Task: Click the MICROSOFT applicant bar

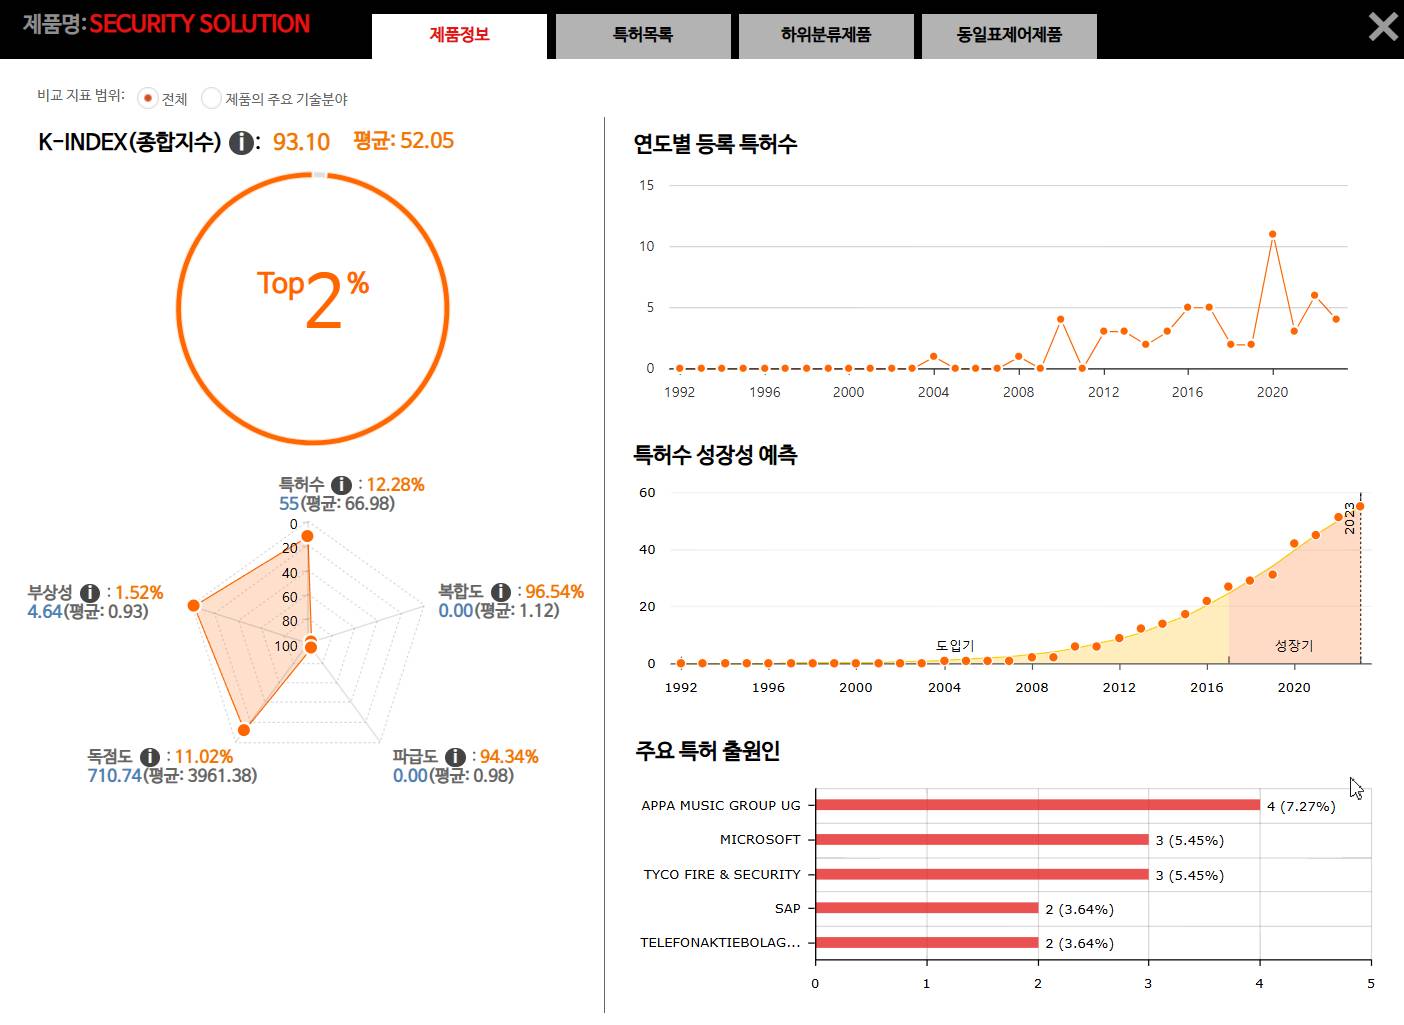Action: click(x=982, y=840)
